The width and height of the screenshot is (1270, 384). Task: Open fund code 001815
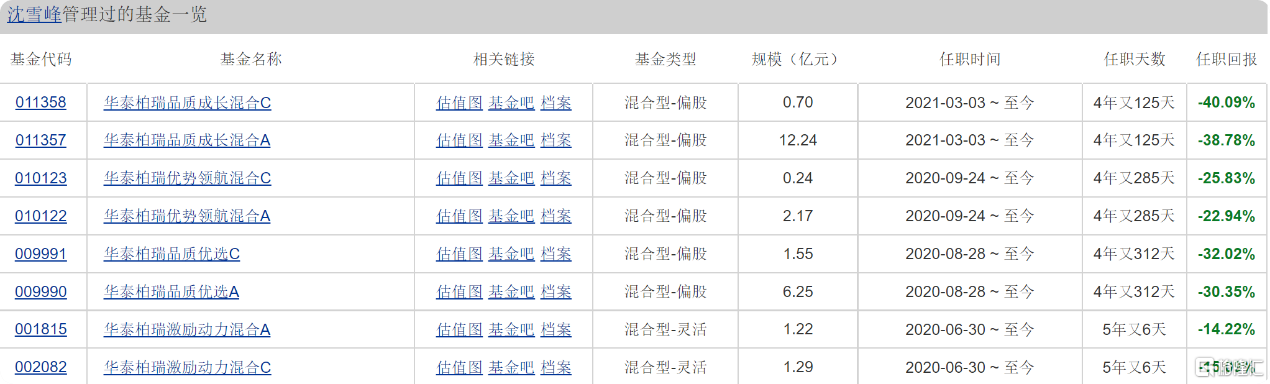[x=41, y=330]
